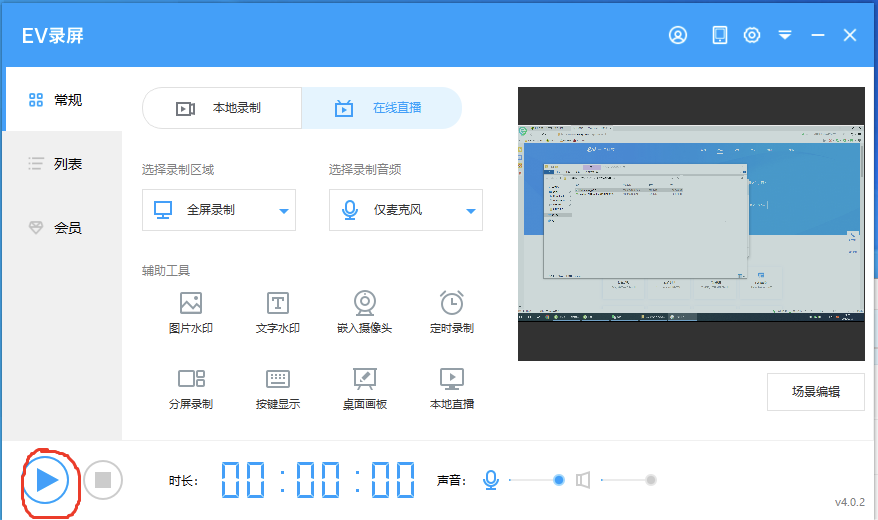This screenshot has width=878, height=520.
Task: Open the 文字水印 text watermark tool
Action: (x=278, y=312)
